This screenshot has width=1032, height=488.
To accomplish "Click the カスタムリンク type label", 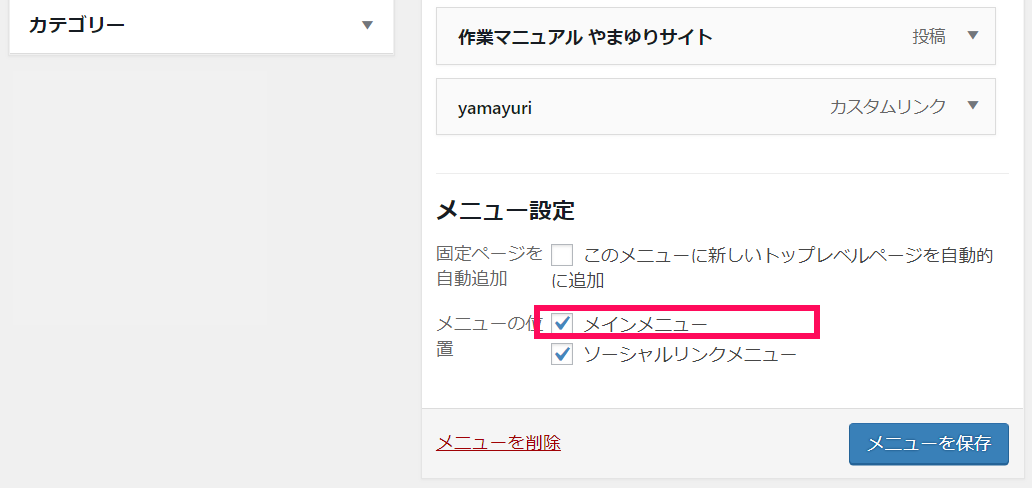I will (x=888, y=107).
